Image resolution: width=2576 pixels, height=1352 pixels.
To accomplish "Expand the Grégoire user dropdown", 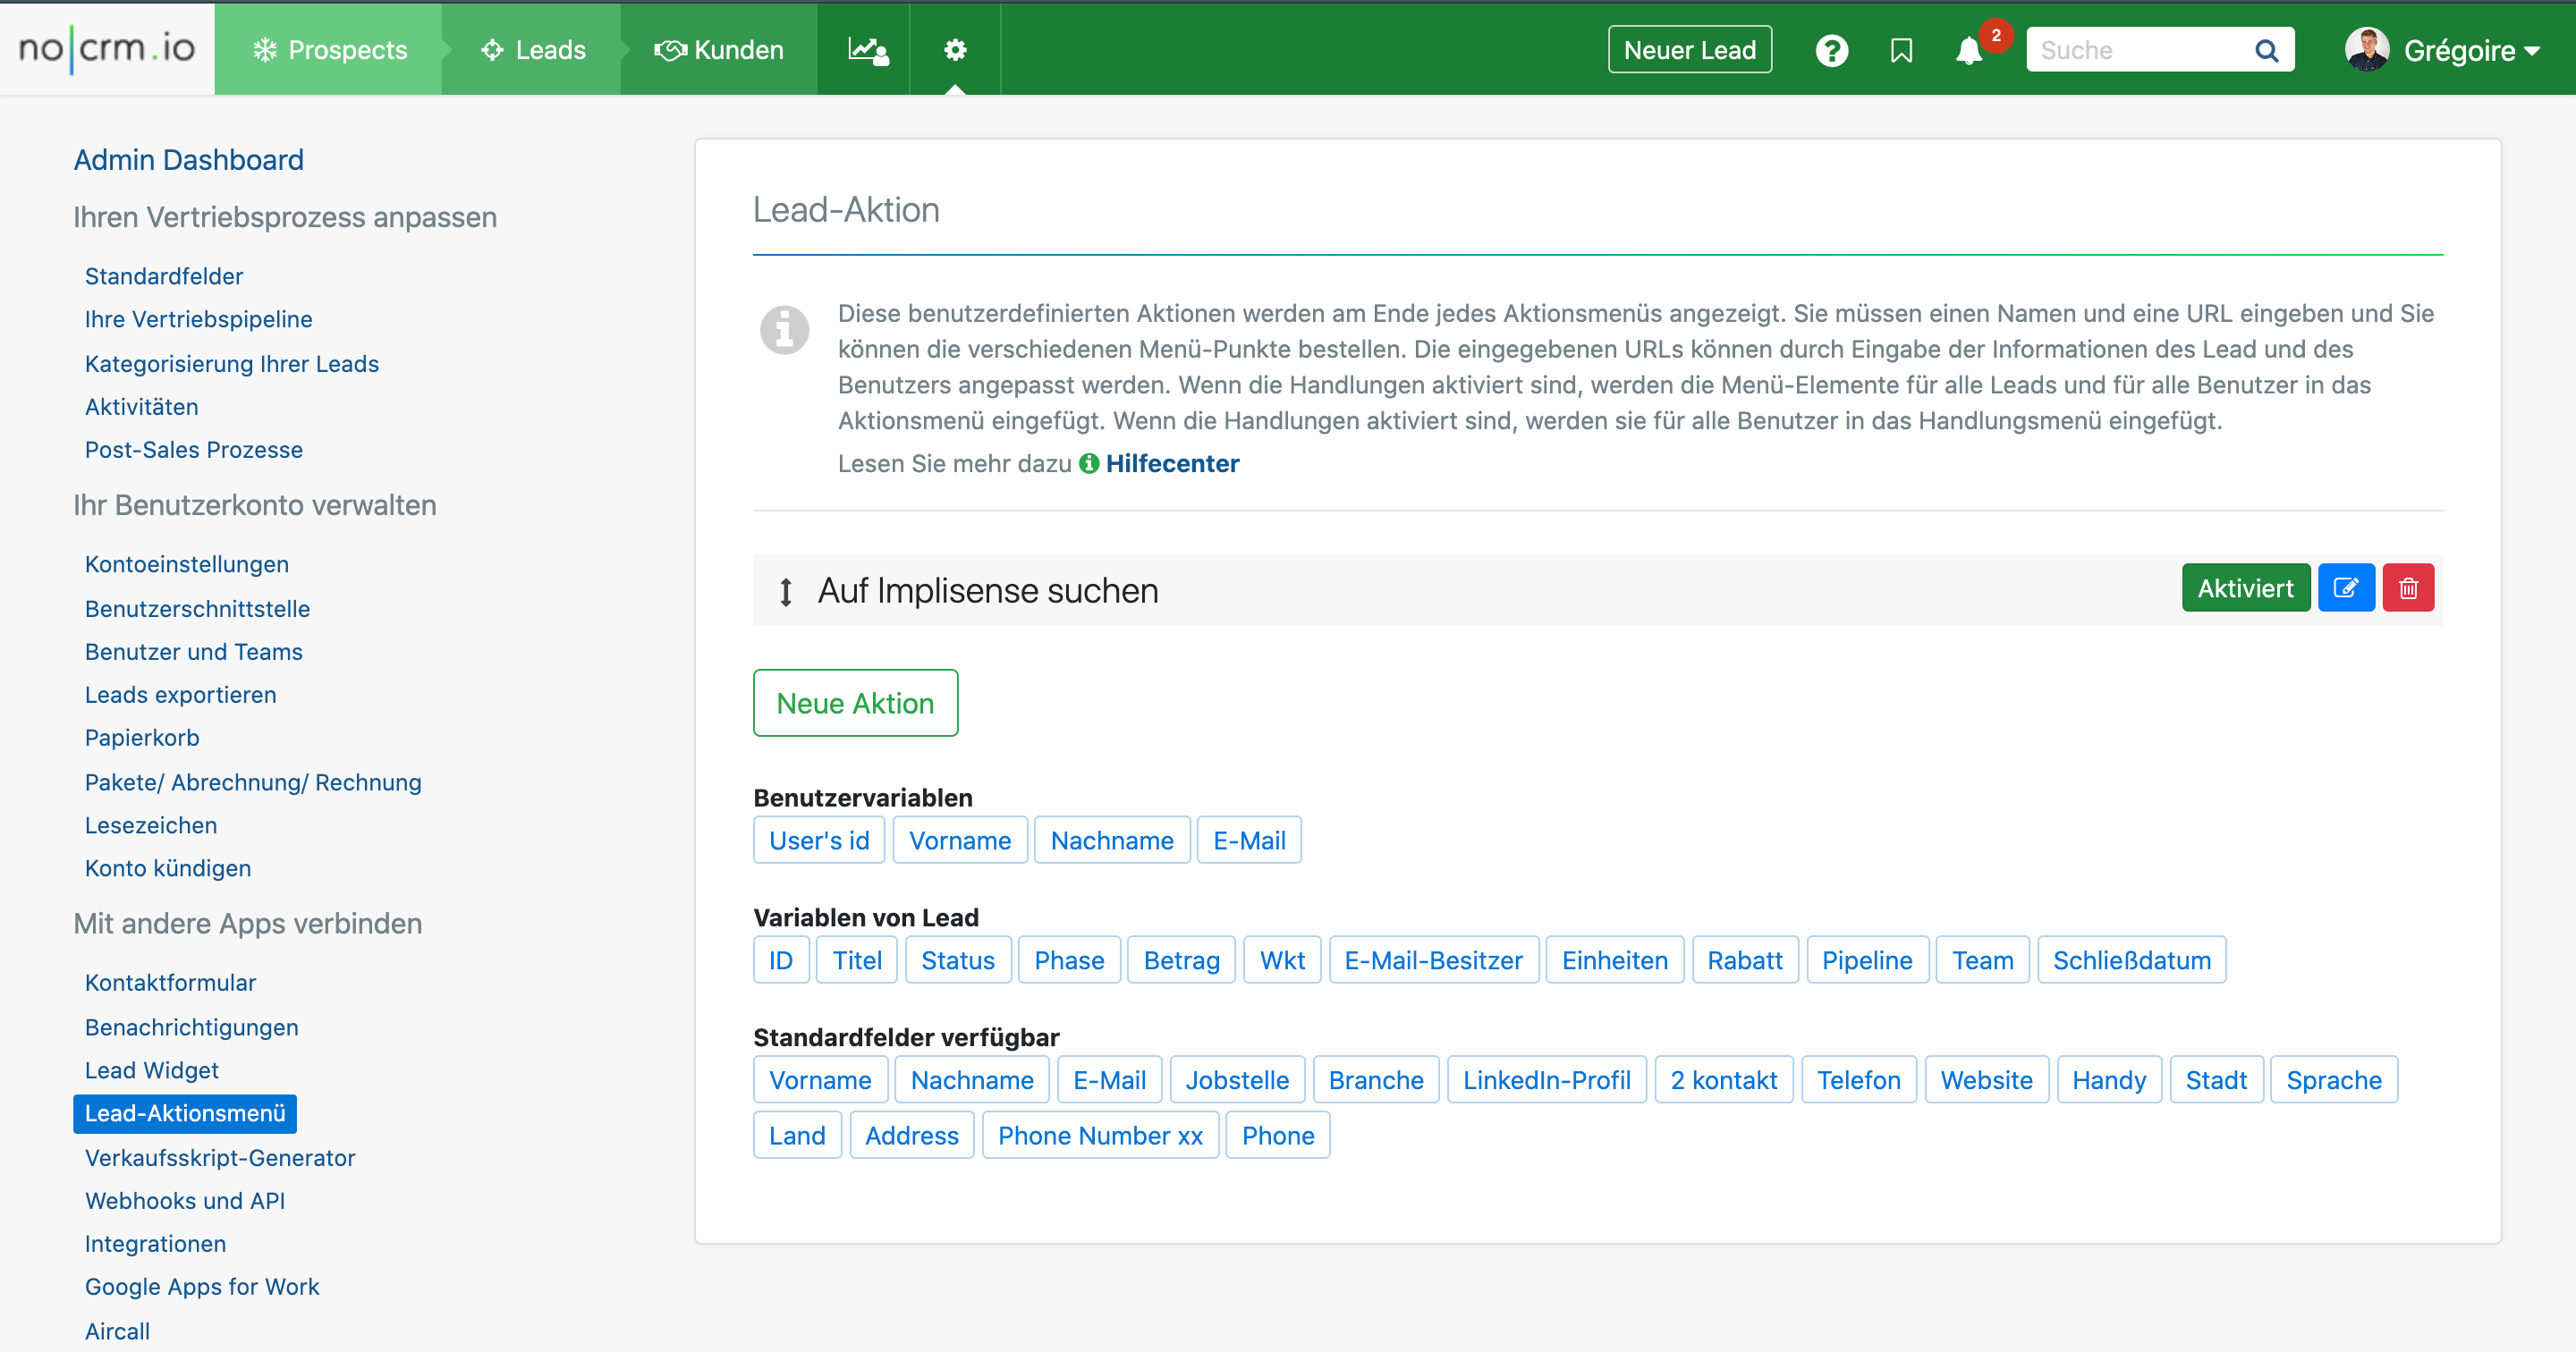I will tap(2443, 50).
